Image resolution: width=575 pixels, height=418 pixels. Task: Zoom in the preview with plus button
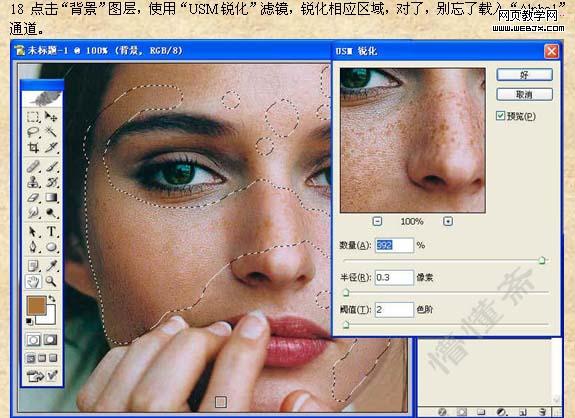click(448, 221)
